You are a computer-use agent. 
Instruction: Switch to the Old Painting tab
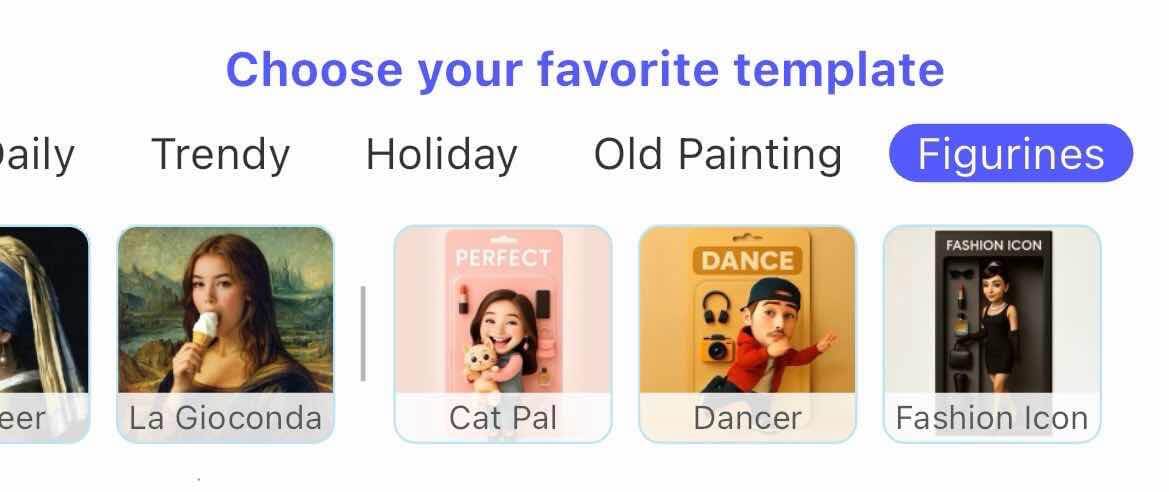[717, 155]
